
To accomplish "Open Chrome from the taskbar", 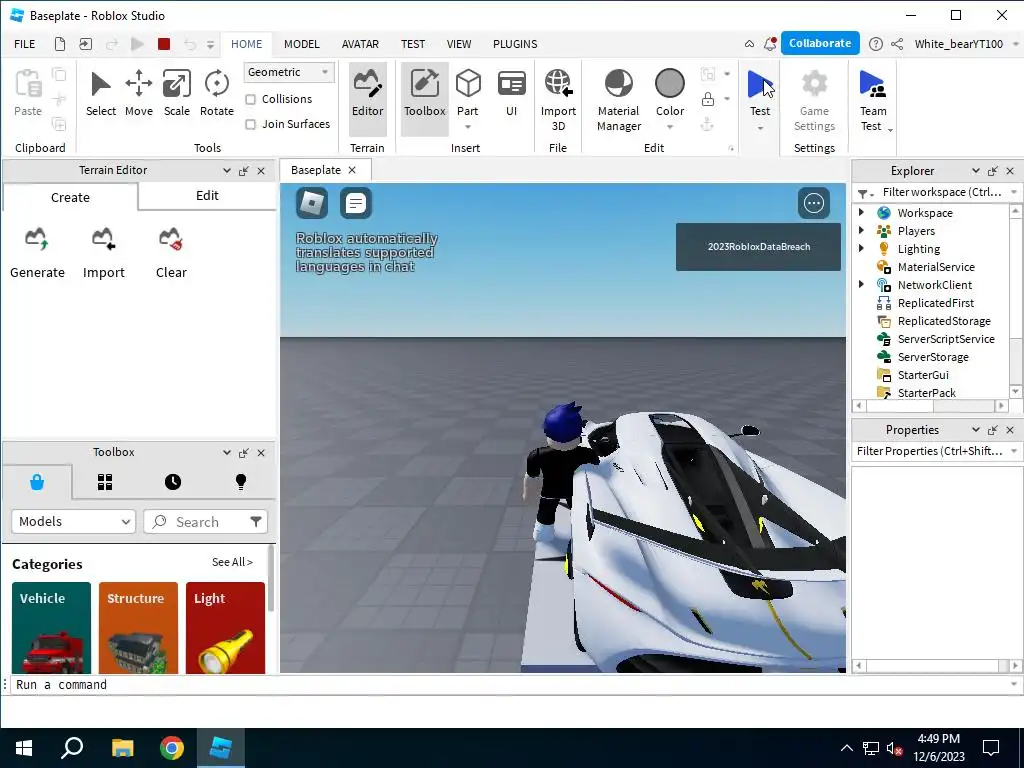I will [x=172, y=748].
